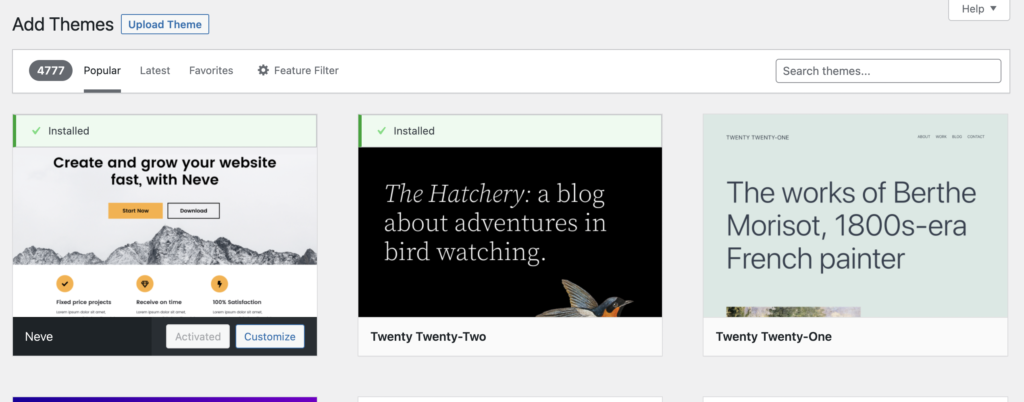Open the Favorites tab
This screenshot has height=402, width=1024.
211,70
